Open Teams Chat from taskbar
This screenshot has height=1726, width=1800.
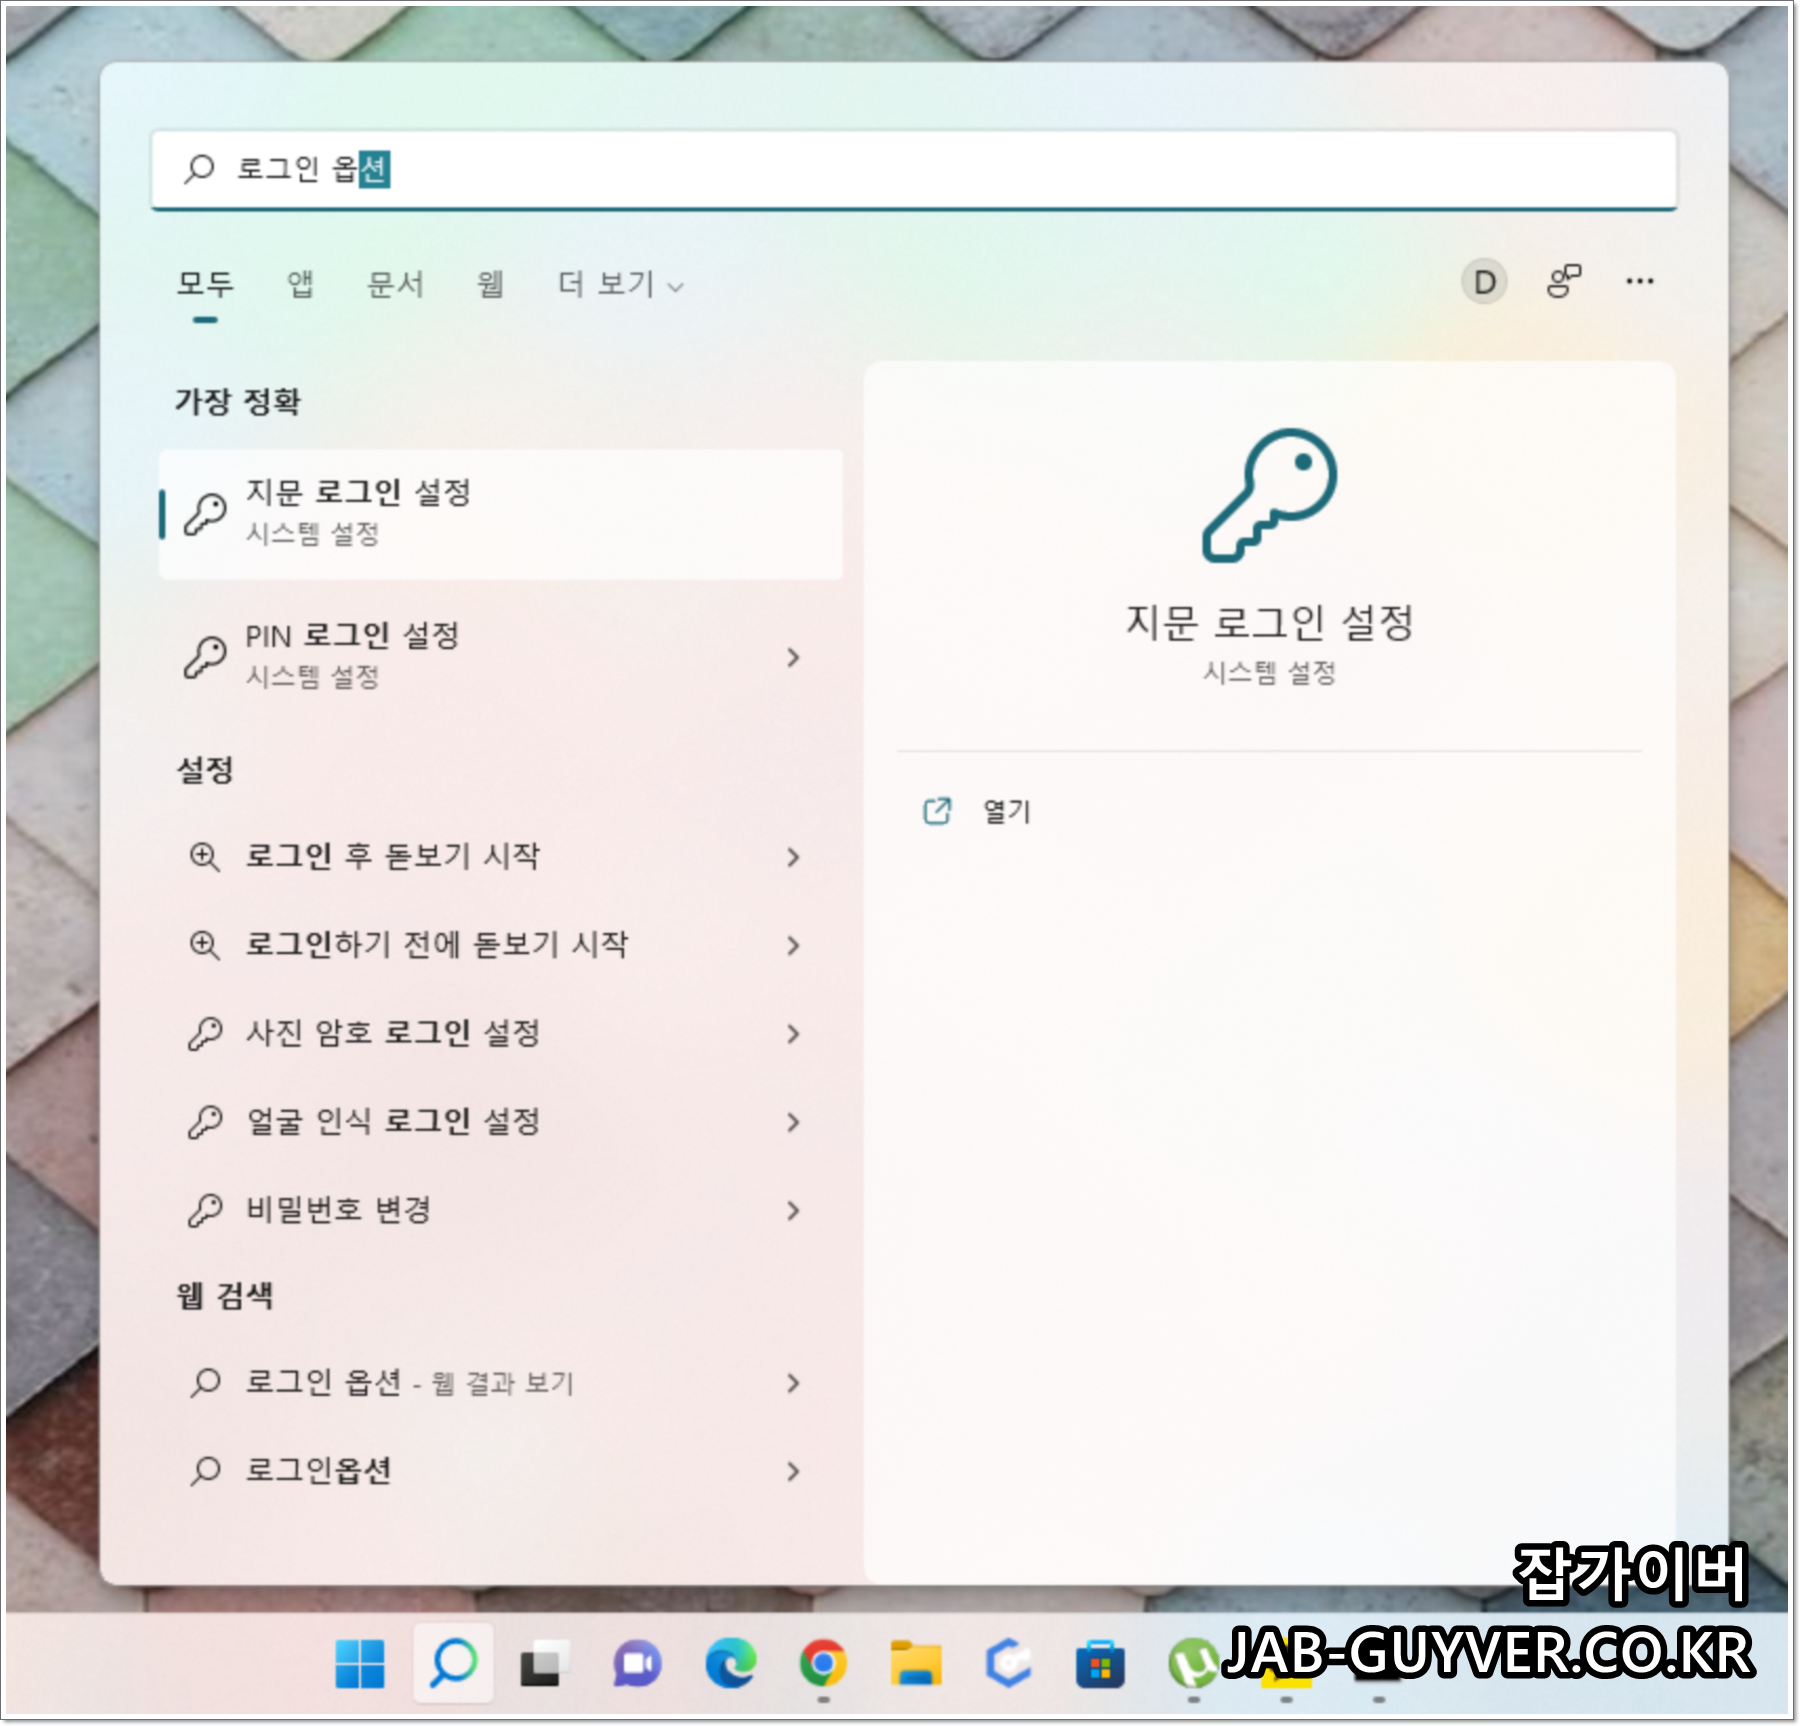[x=637, y=1664]
